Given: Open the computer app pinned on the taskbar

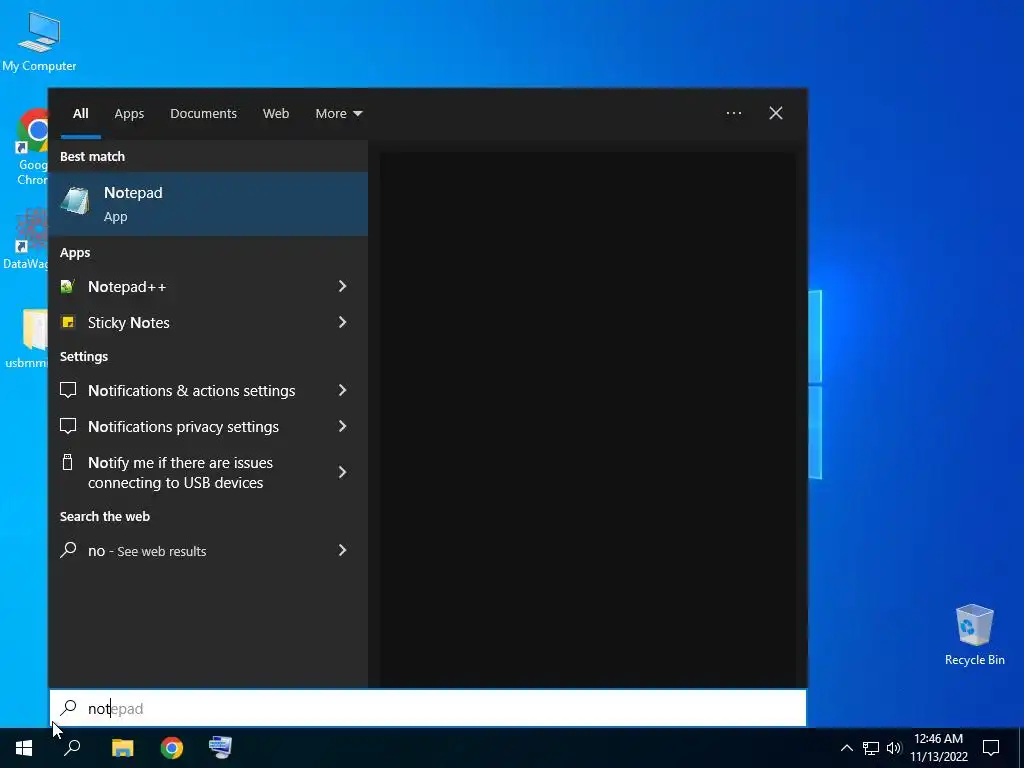Looking at the screenshot, I should tap(220, 747).
